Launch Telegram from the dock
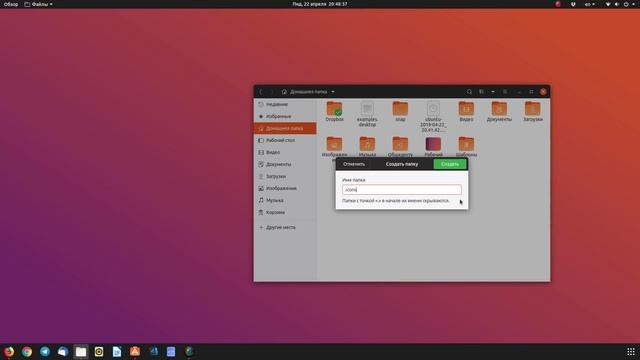This screenshot has width=640, height=360. (x=45, y=351)
